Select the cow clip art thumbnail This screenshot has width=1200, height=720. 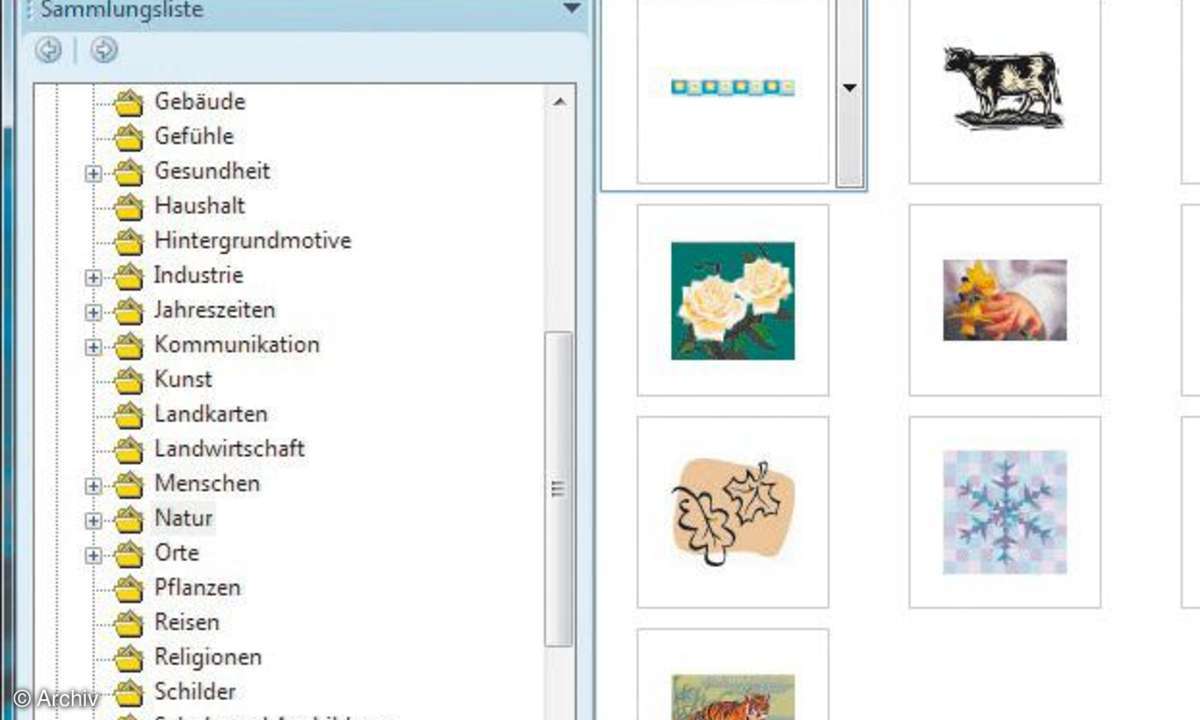pos(1005,90)
